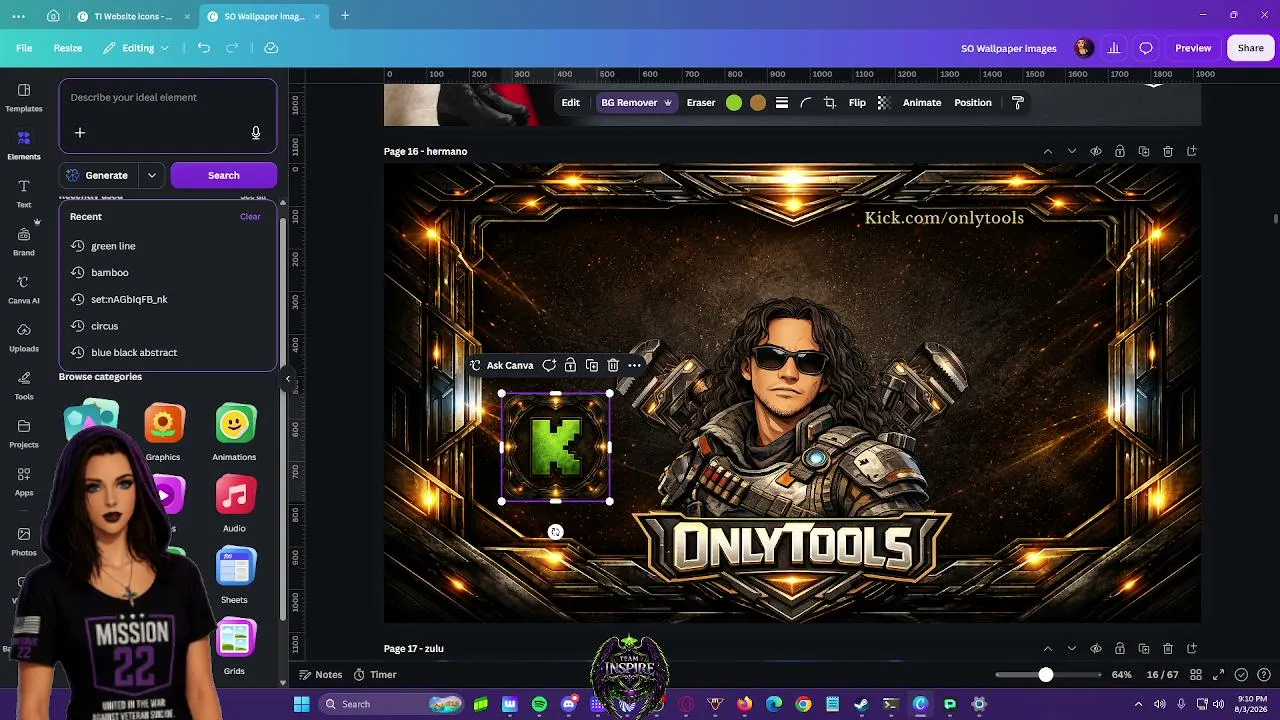Clear recent searches
Screen dimensions: 1280x720
[x=250, y=217]
